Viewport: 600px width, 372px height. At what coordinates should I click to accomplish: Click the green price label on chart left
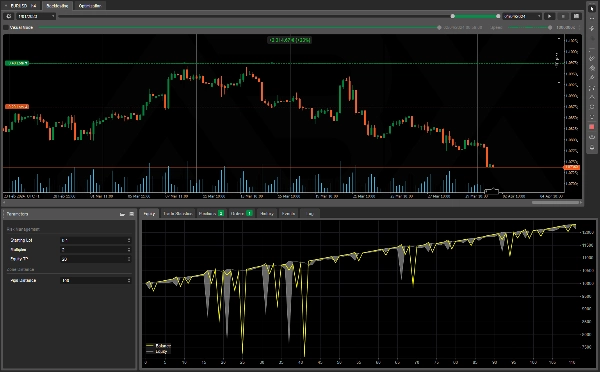pos(17,63)
